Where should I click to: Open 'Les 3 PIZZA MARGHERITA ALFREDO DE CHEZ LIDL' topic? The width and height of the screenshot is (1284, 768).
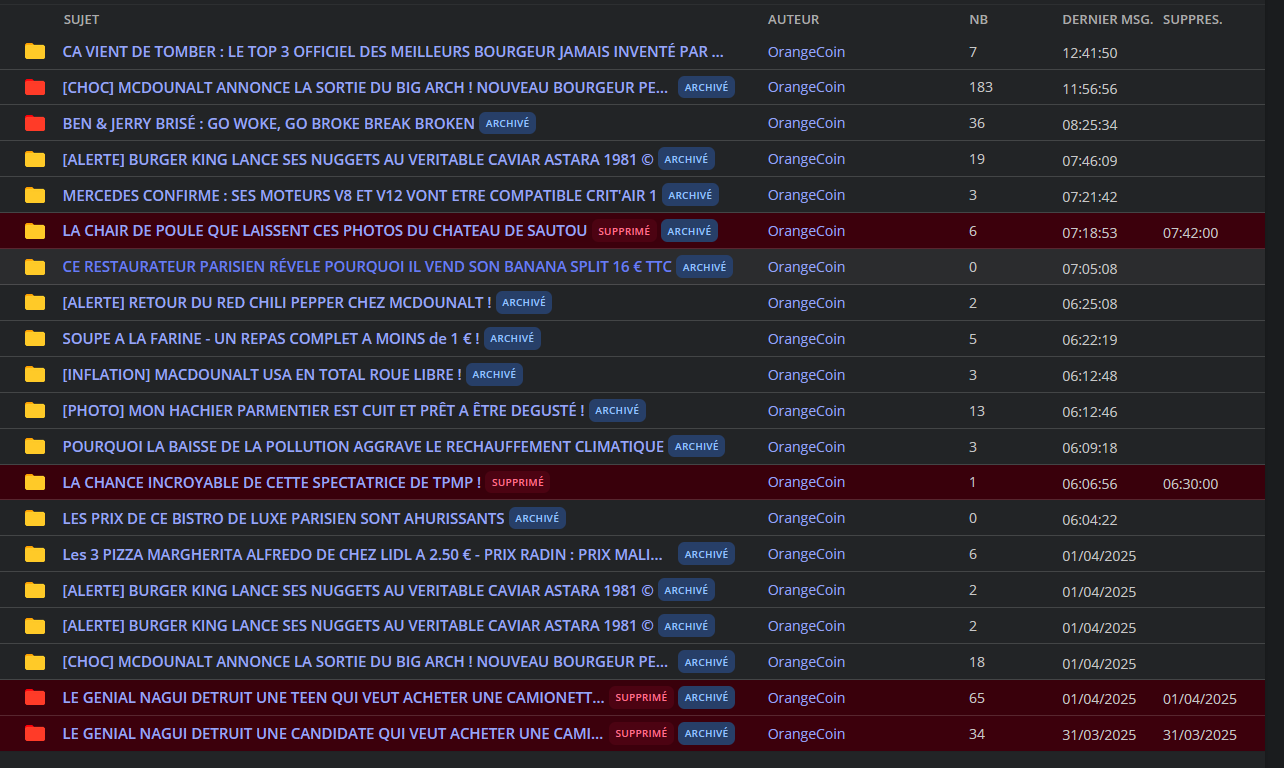362,555
